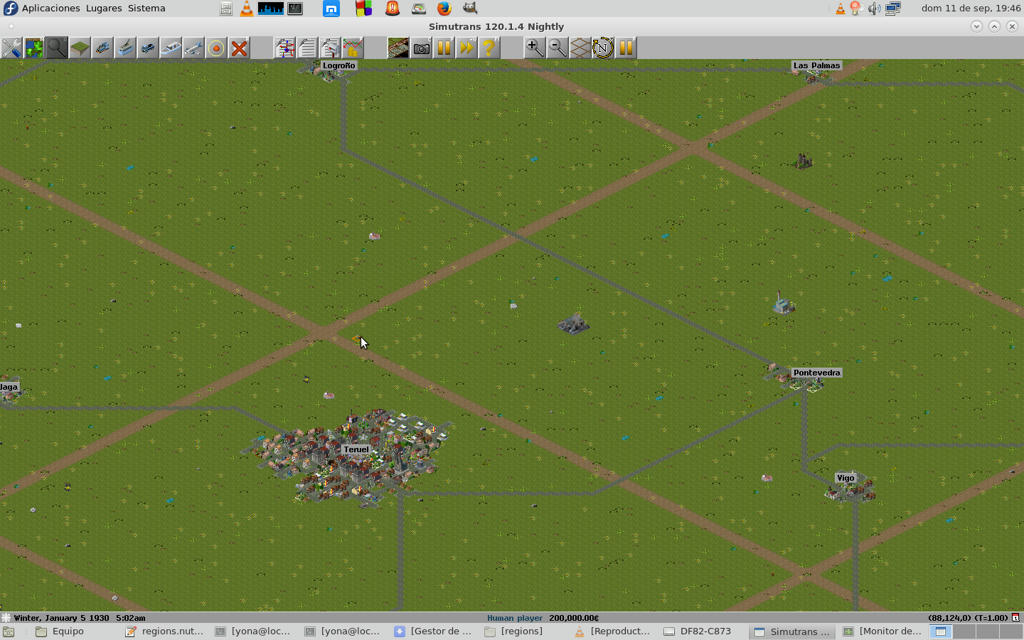Select the Teruel city label
The image size is (1024, 640).
tap(356, 449)
